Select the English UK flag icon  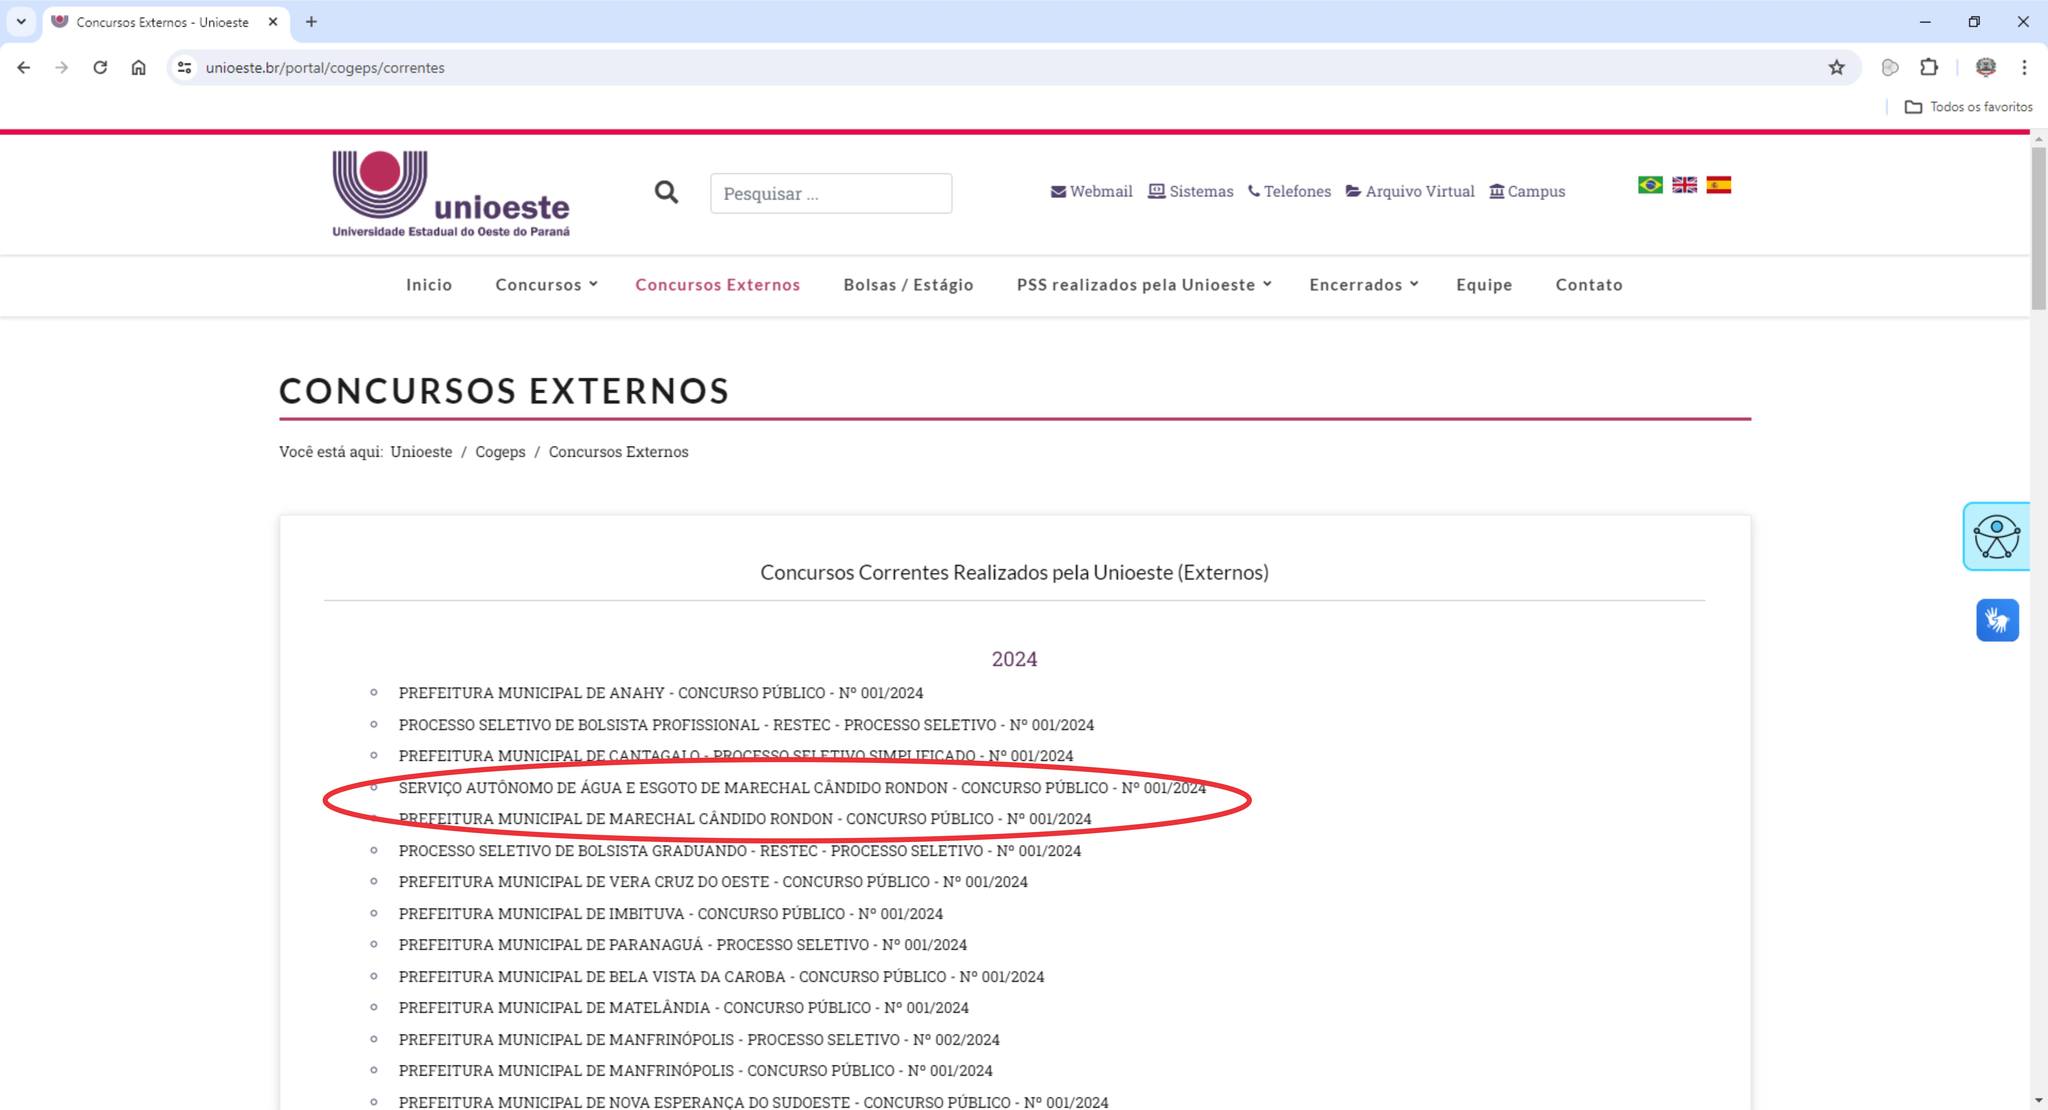1684,185
